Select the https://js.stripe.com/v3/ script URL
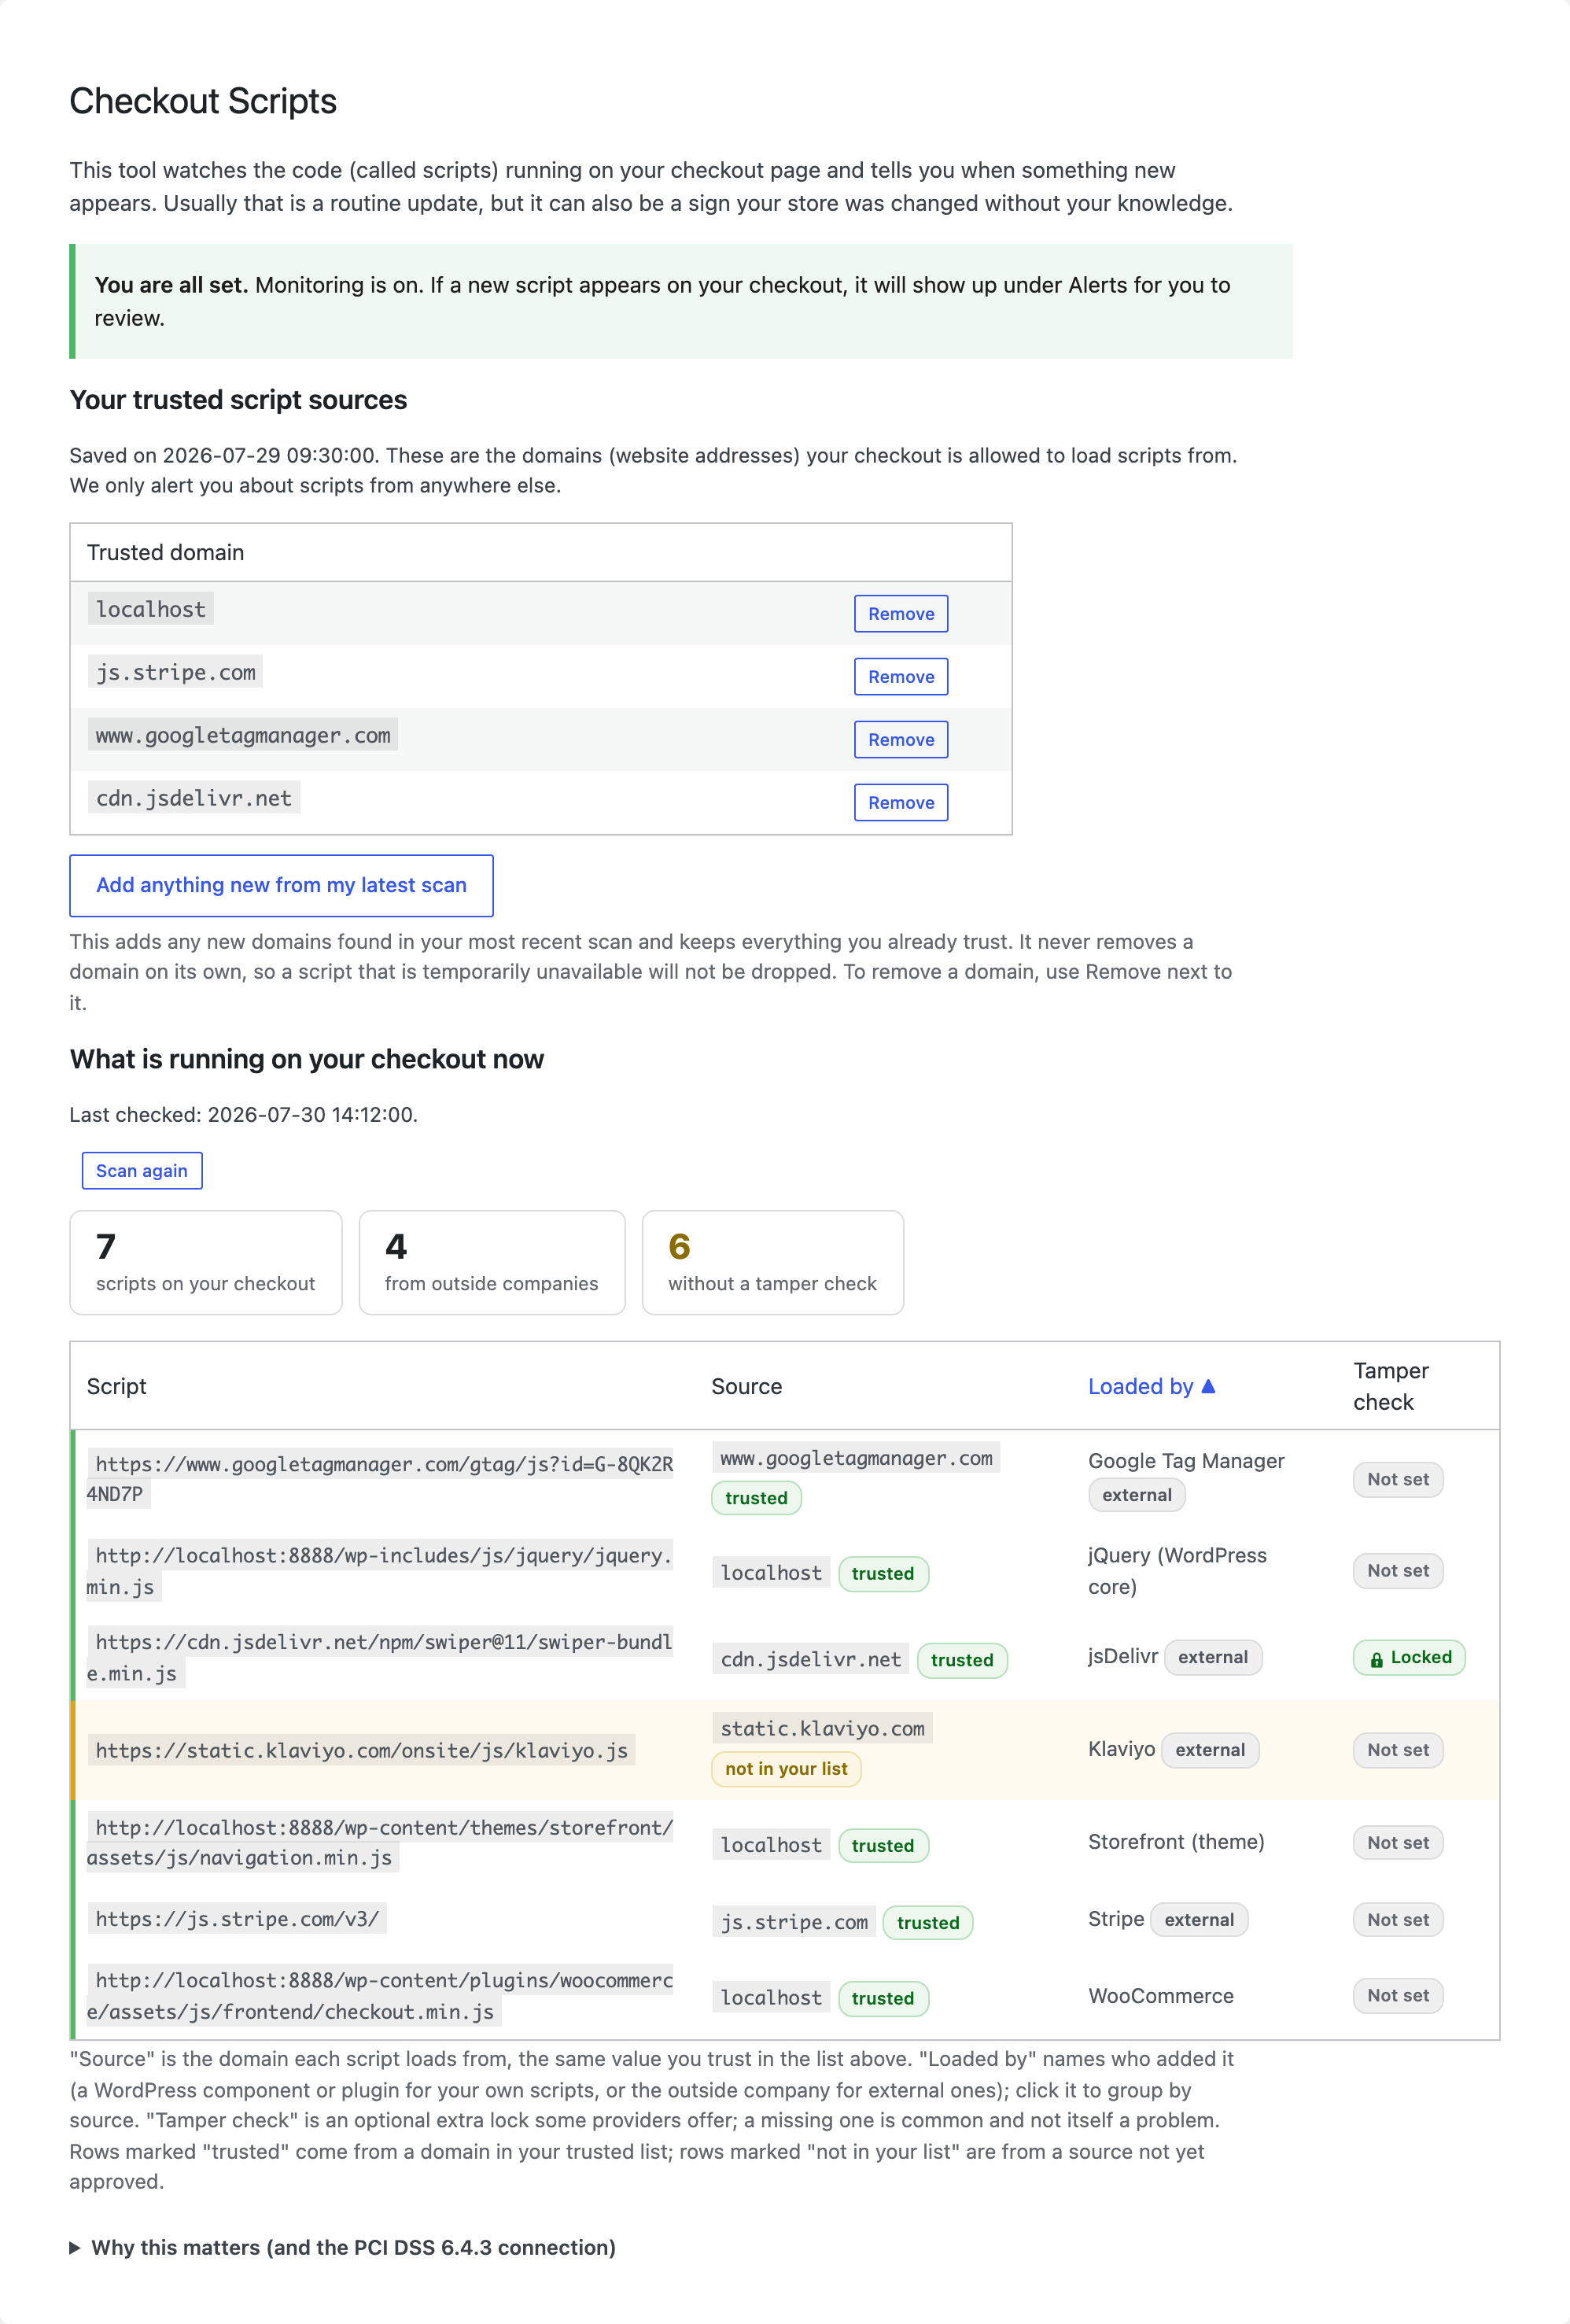The image size is (1570, 2324). click(x=237, y=1918)
